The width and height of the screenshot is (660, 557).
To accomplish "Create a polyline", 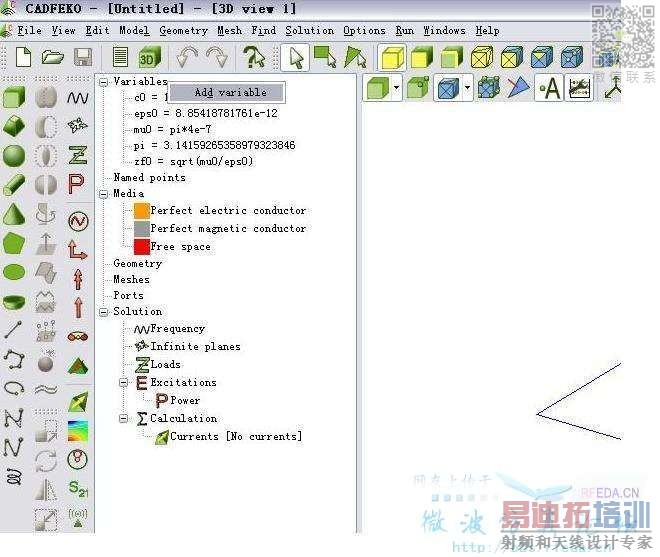I will [x=14, y=359].
